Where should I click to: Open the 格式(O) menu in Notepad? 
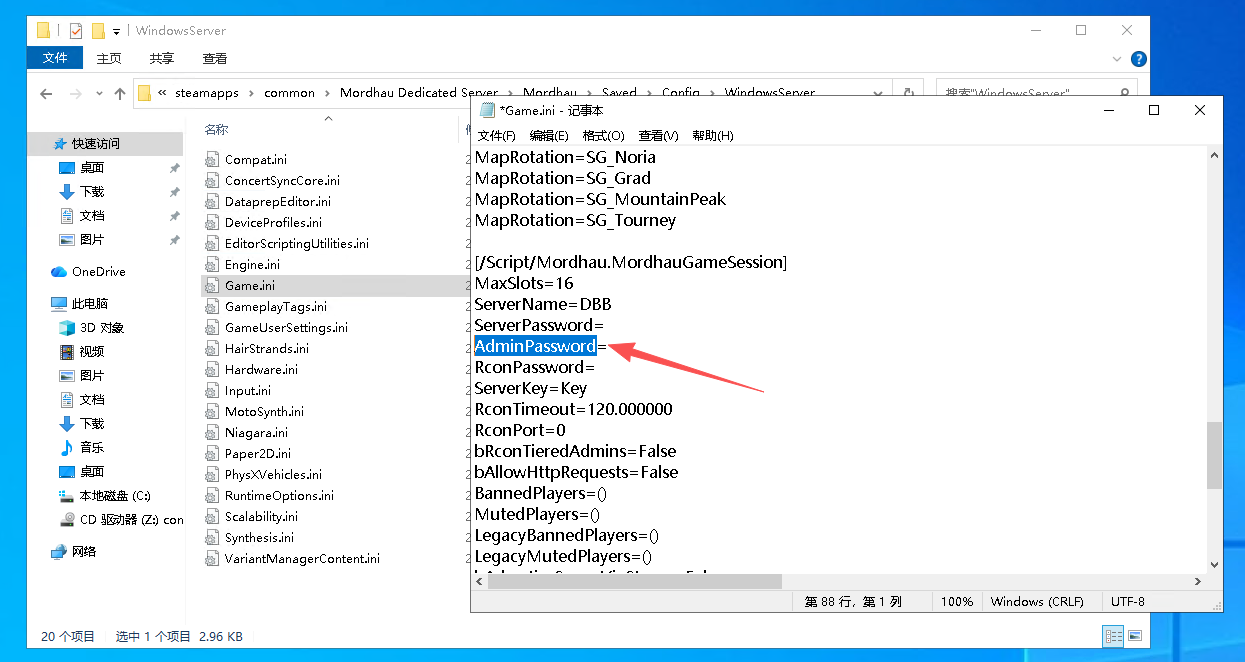[x=603, y=135]
